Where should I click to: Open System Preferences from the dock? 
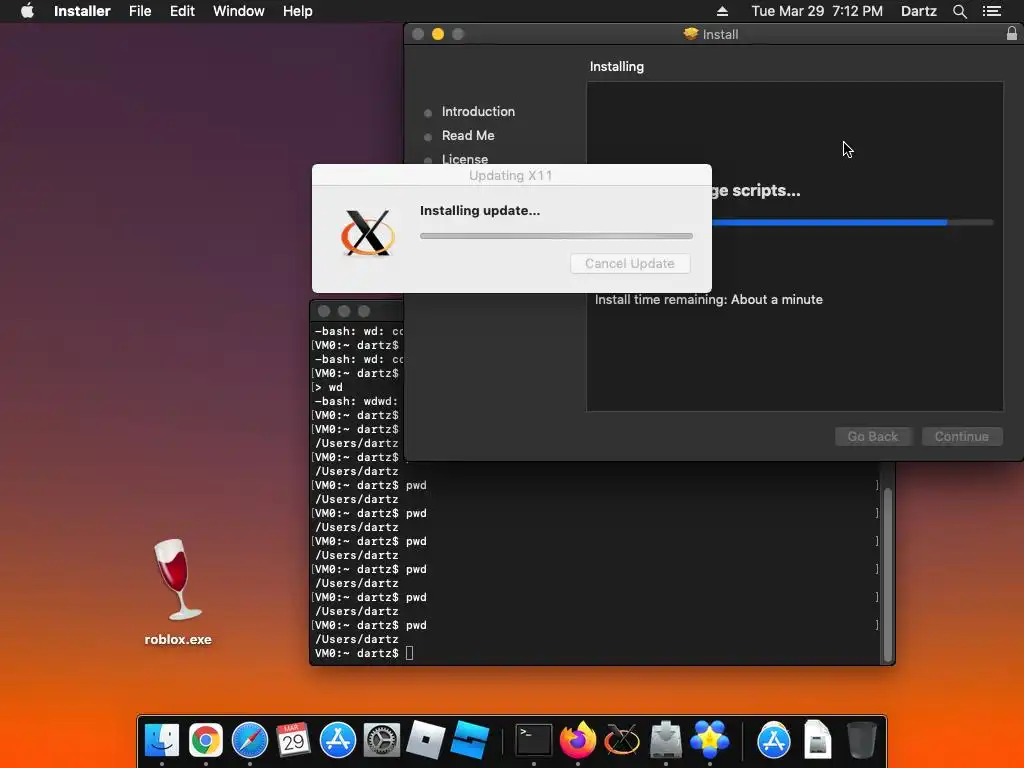[381, 741]
